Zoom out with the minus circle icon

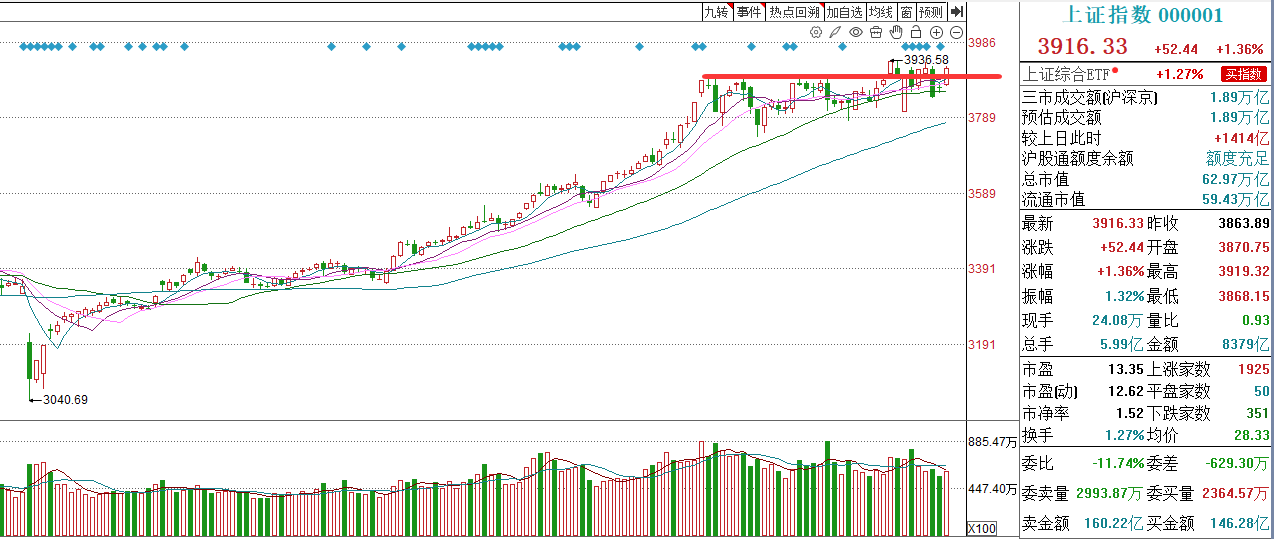click(957, 32)
